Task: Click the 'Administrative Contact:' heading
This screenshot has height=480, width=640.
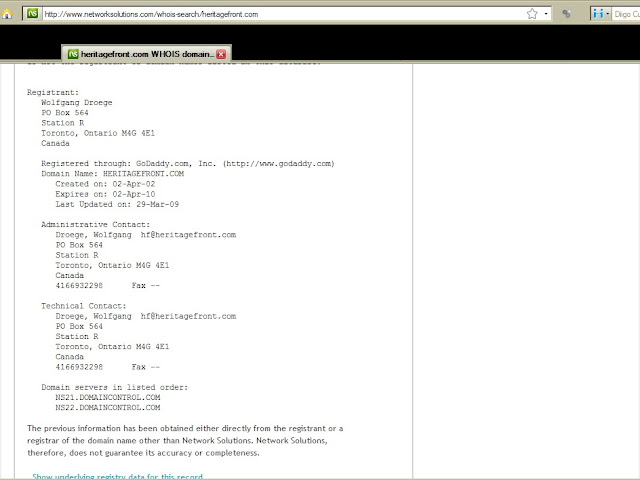Action: click(96, 224)
